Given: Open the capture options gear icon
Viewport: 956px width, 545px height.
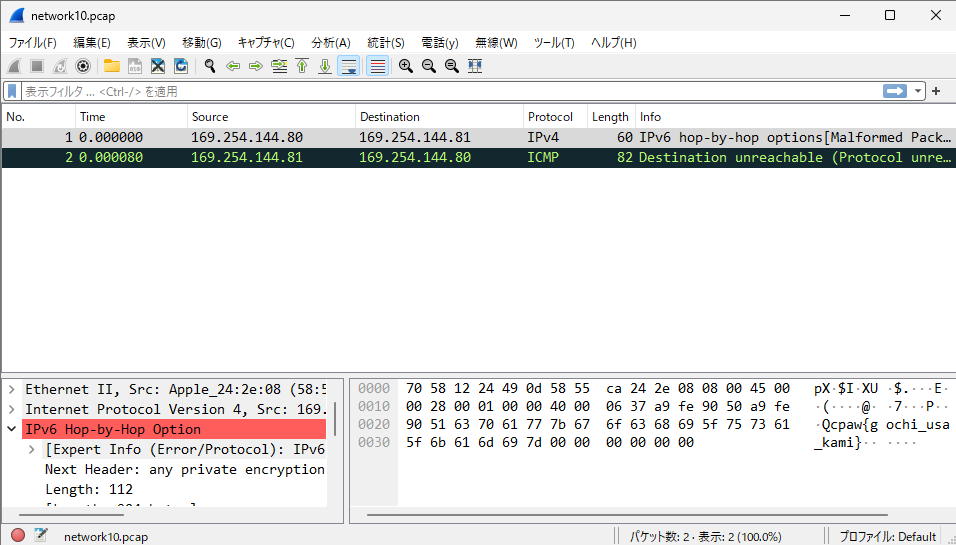Looking at the screenshot, I should [83, 66].
